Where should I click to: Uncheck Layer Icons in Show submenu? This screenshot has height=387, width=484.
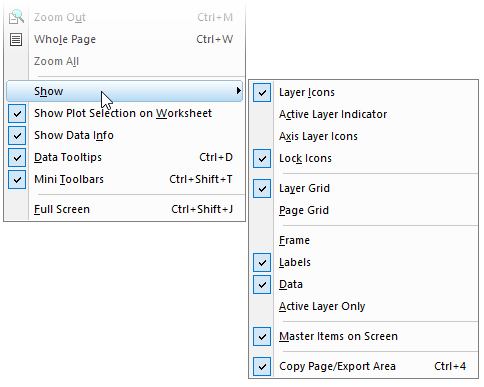262,92
